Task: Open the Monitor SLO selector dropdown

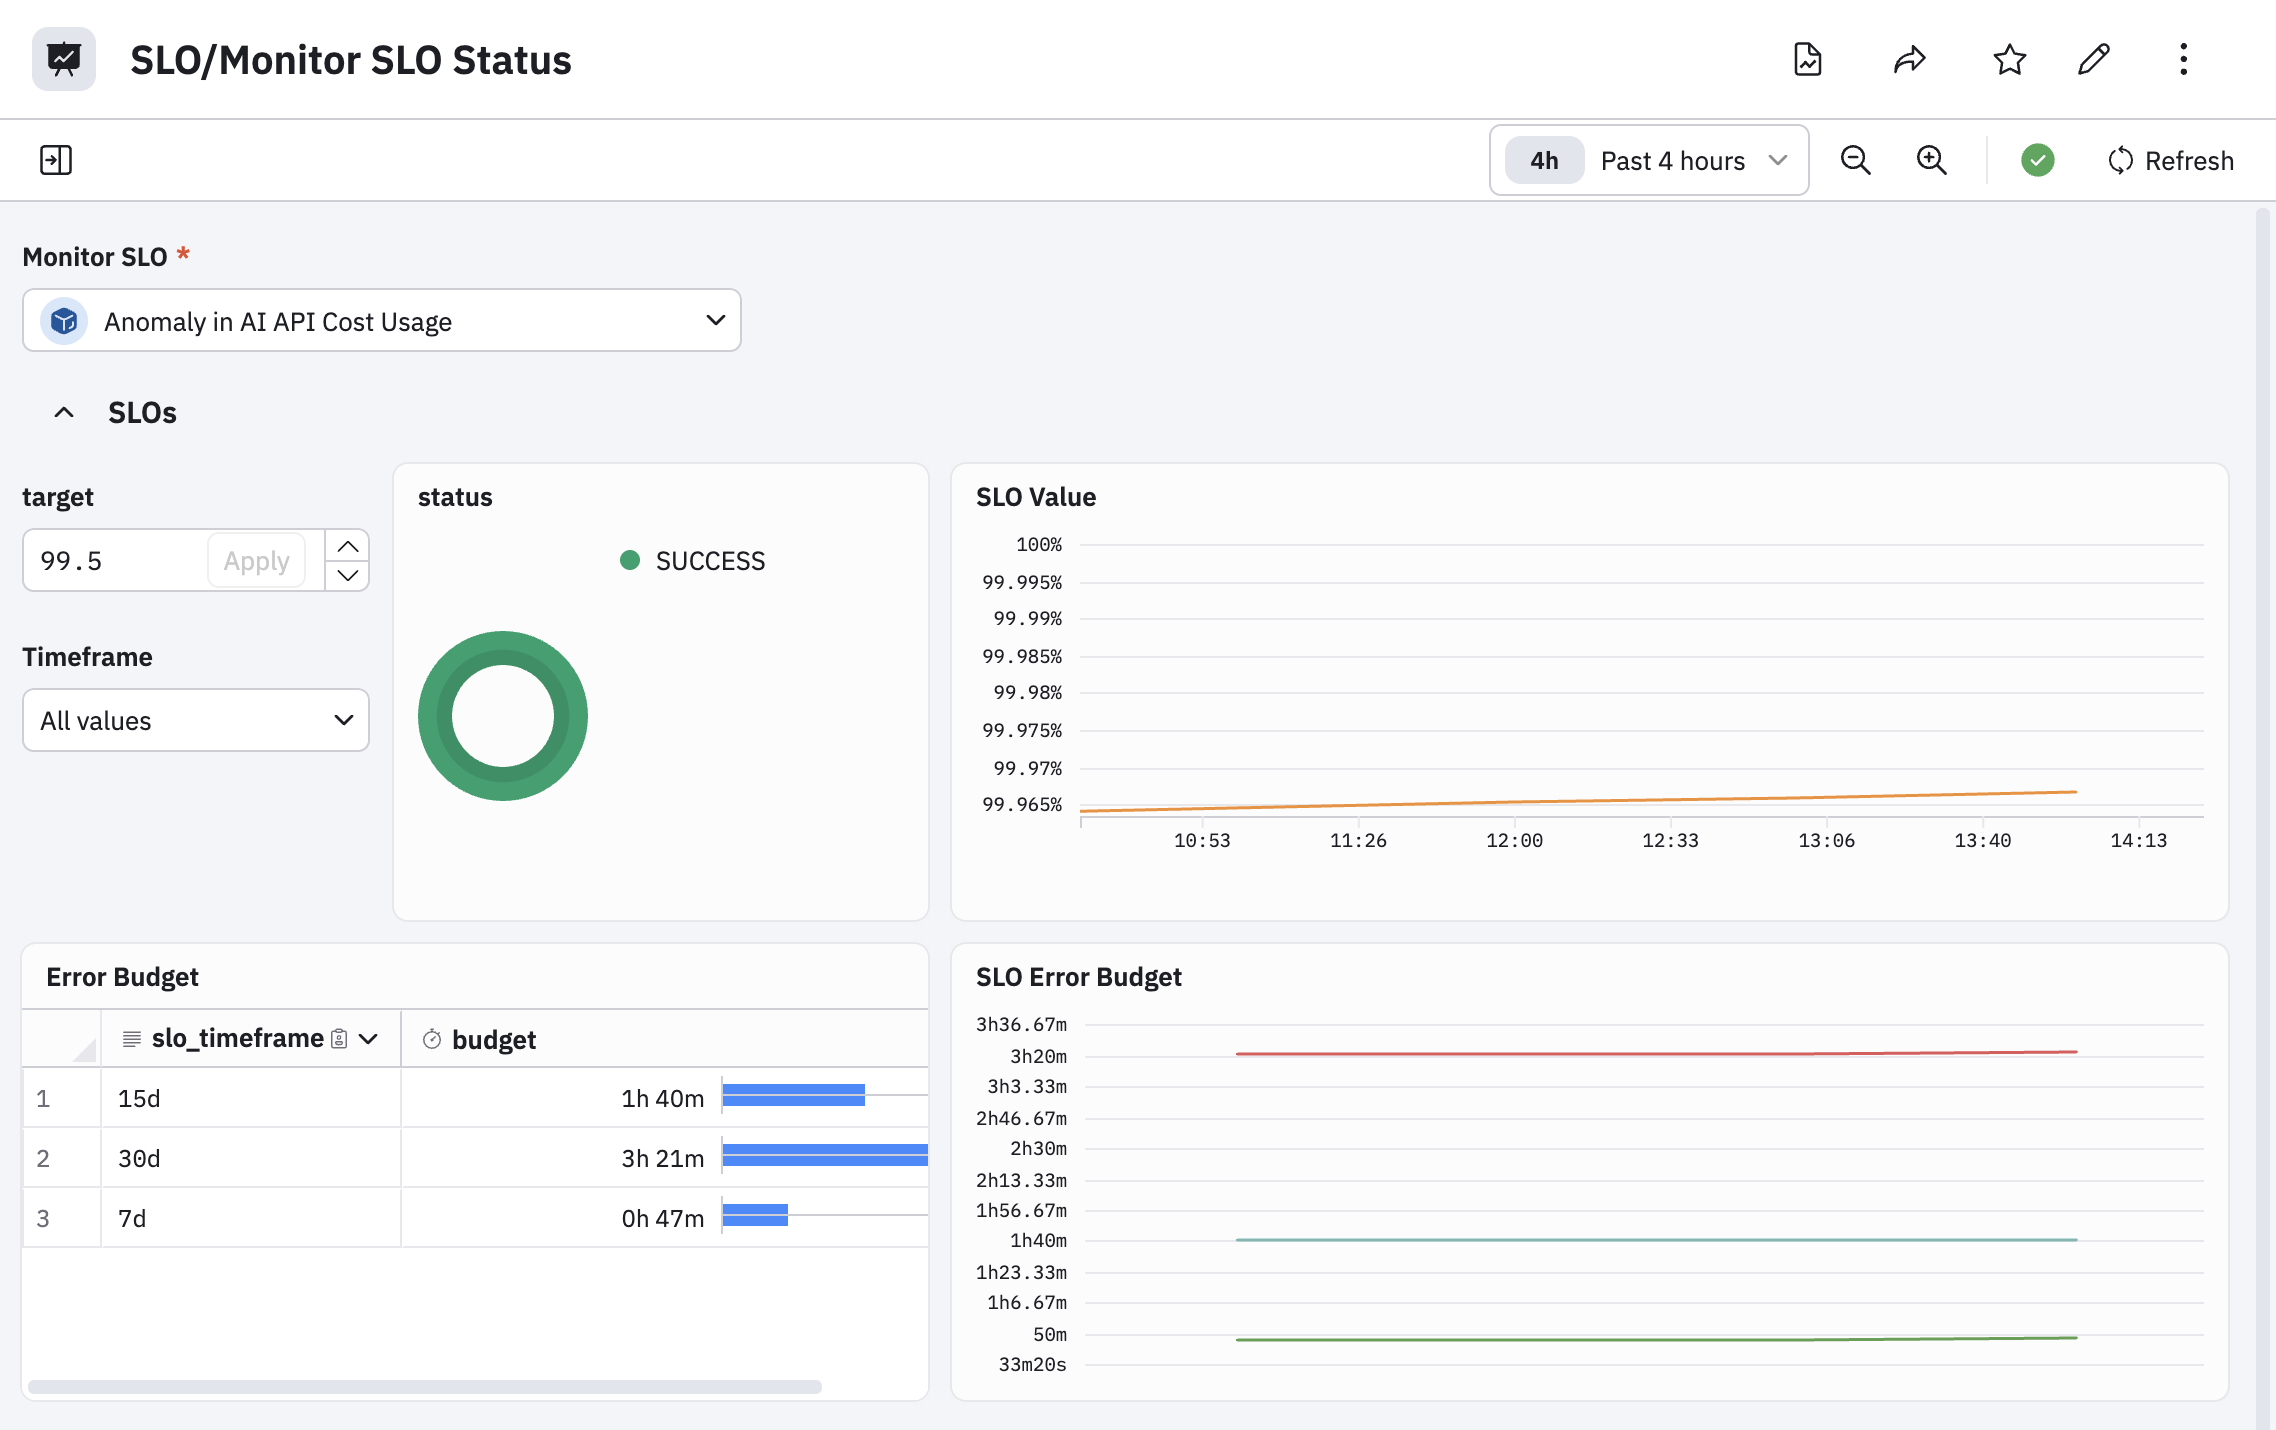Action: click(381, 321)
